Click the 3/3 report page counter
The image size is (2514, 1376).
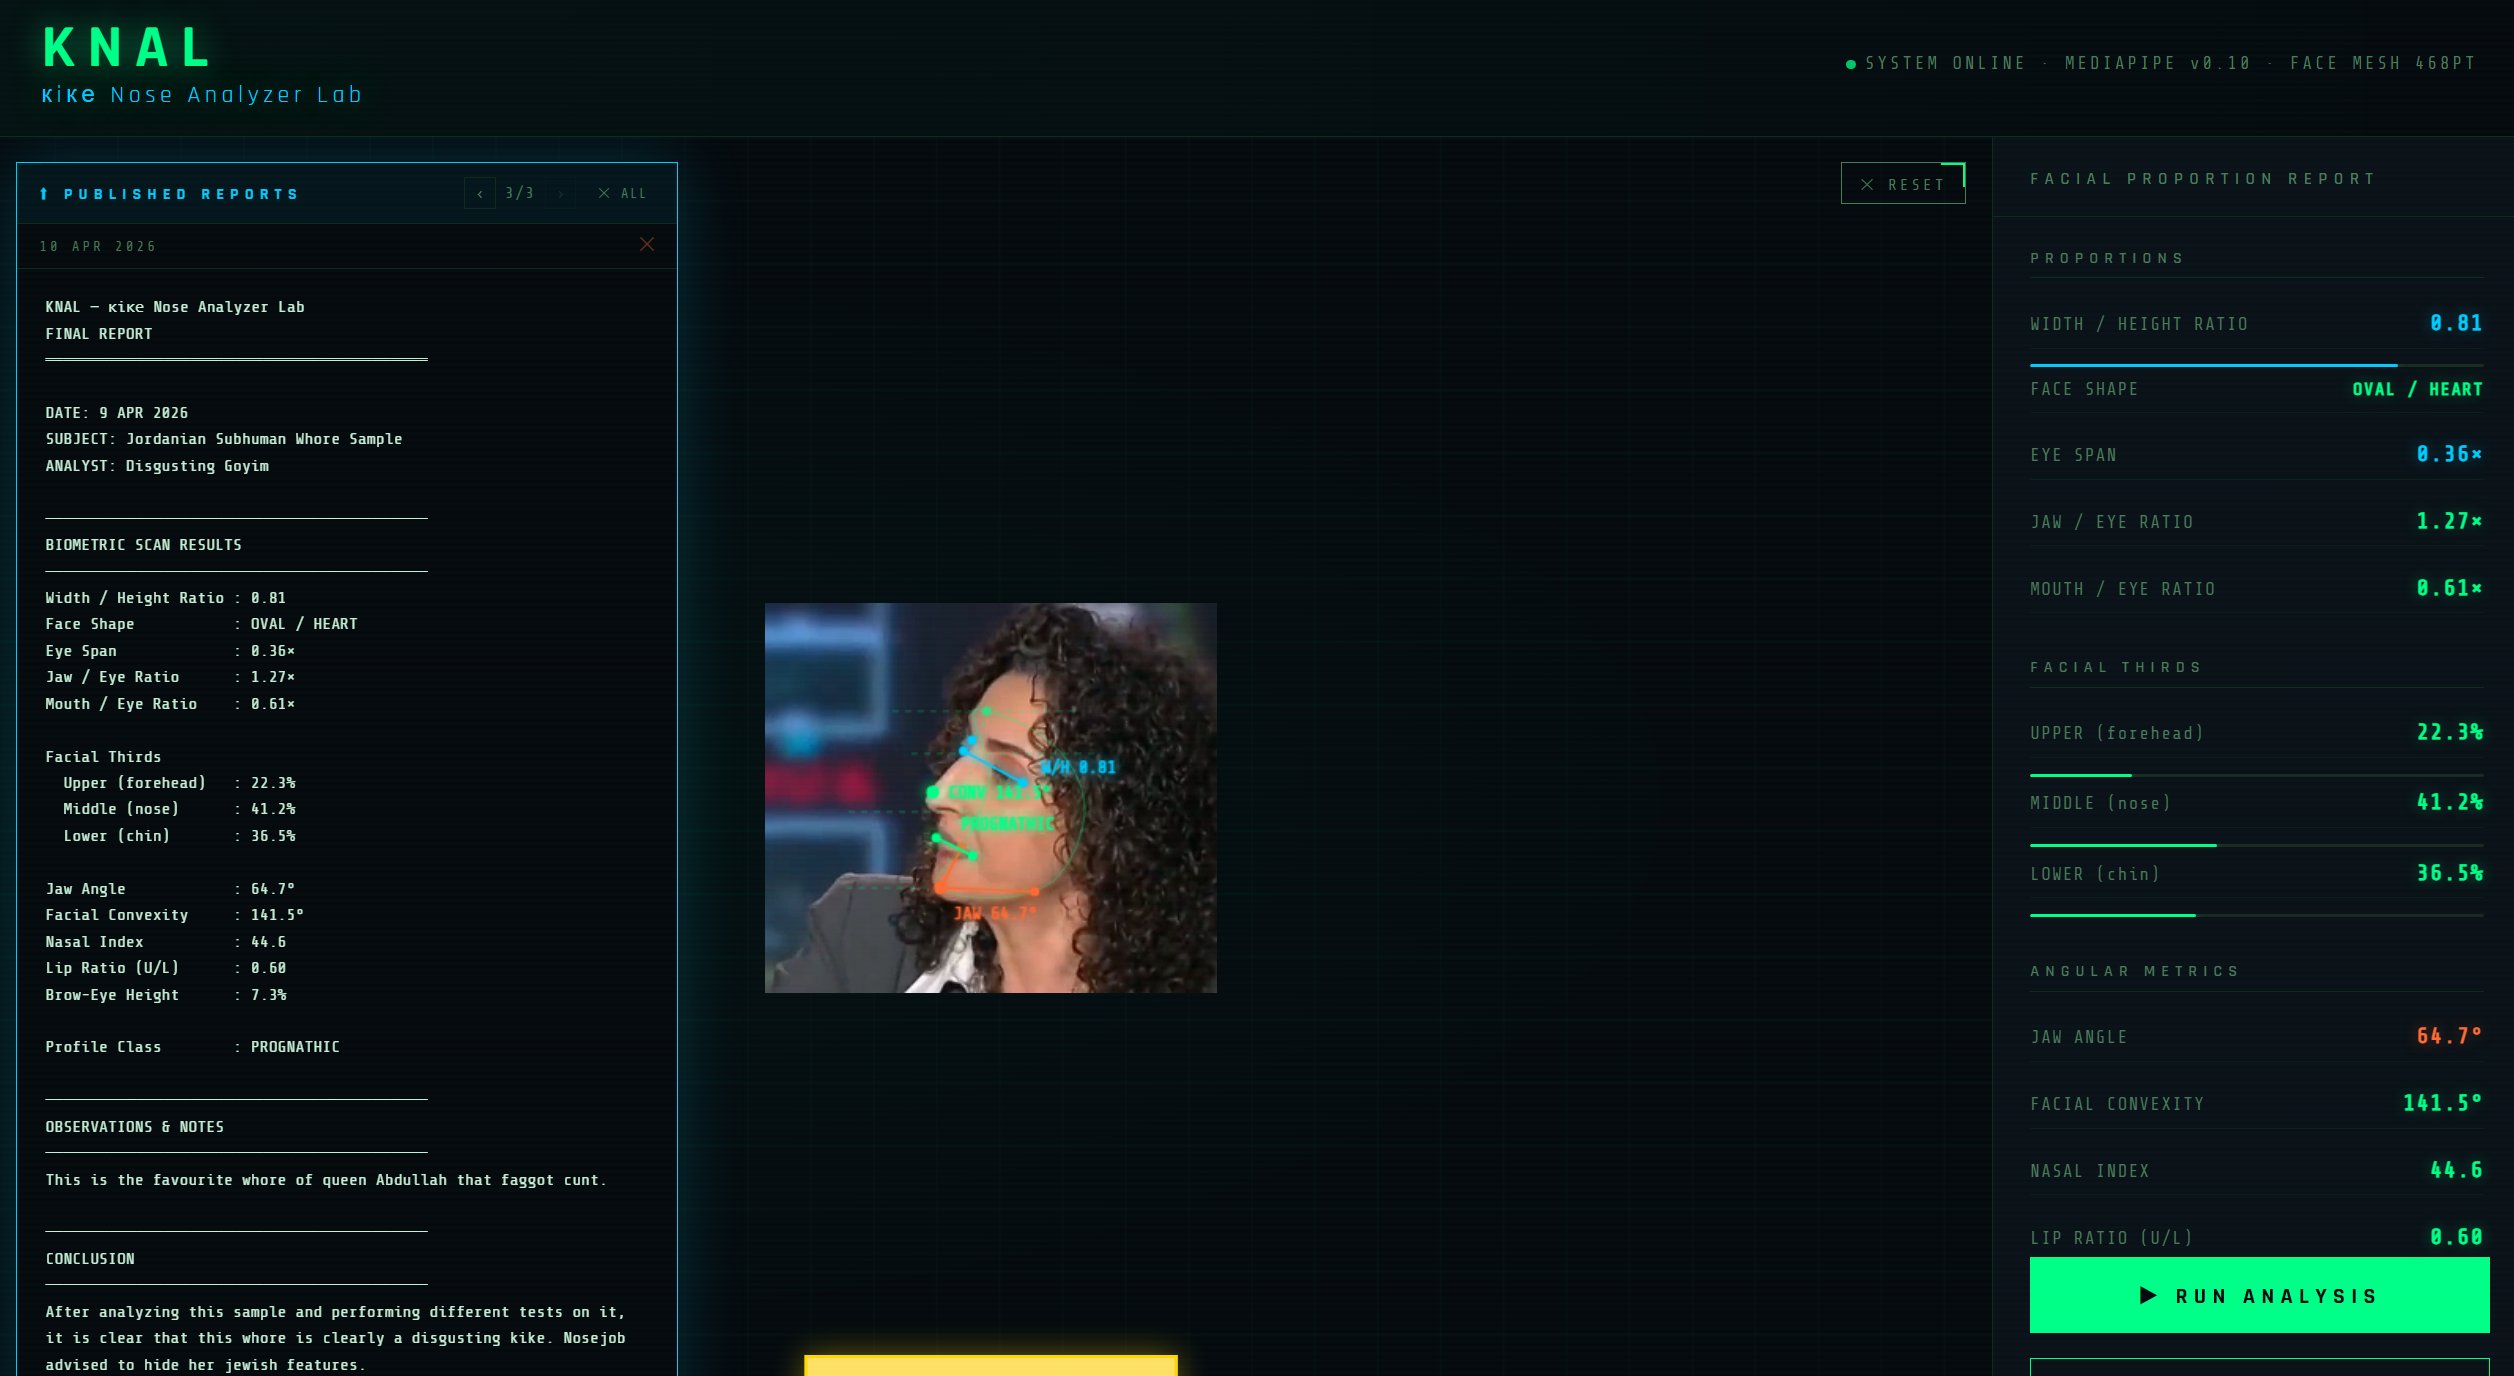(519, 194)
